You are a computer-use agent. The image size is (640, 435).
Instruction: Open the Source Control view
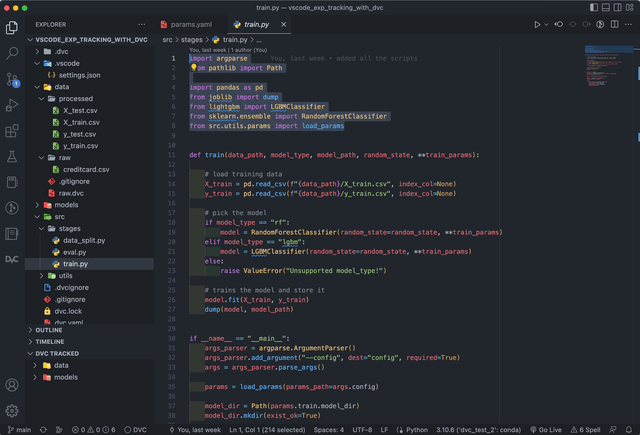point(12,79)
